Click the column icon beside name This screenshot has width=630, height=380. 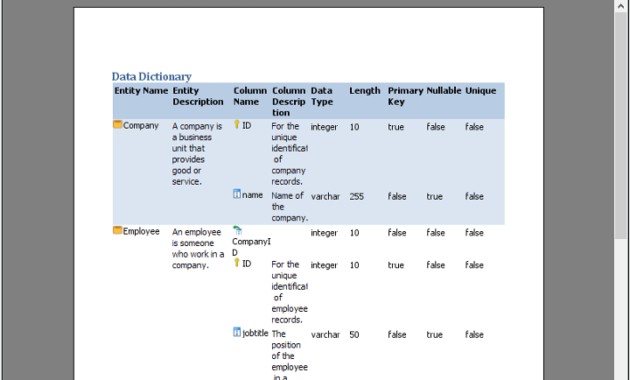237,194
